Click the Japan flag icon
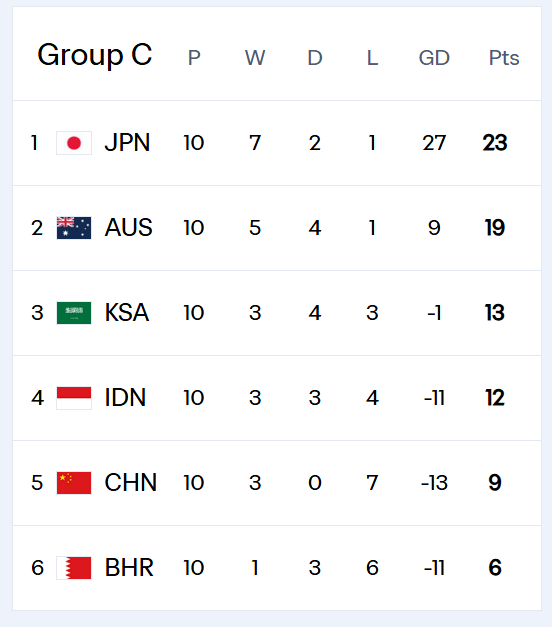 coord(74,143)
